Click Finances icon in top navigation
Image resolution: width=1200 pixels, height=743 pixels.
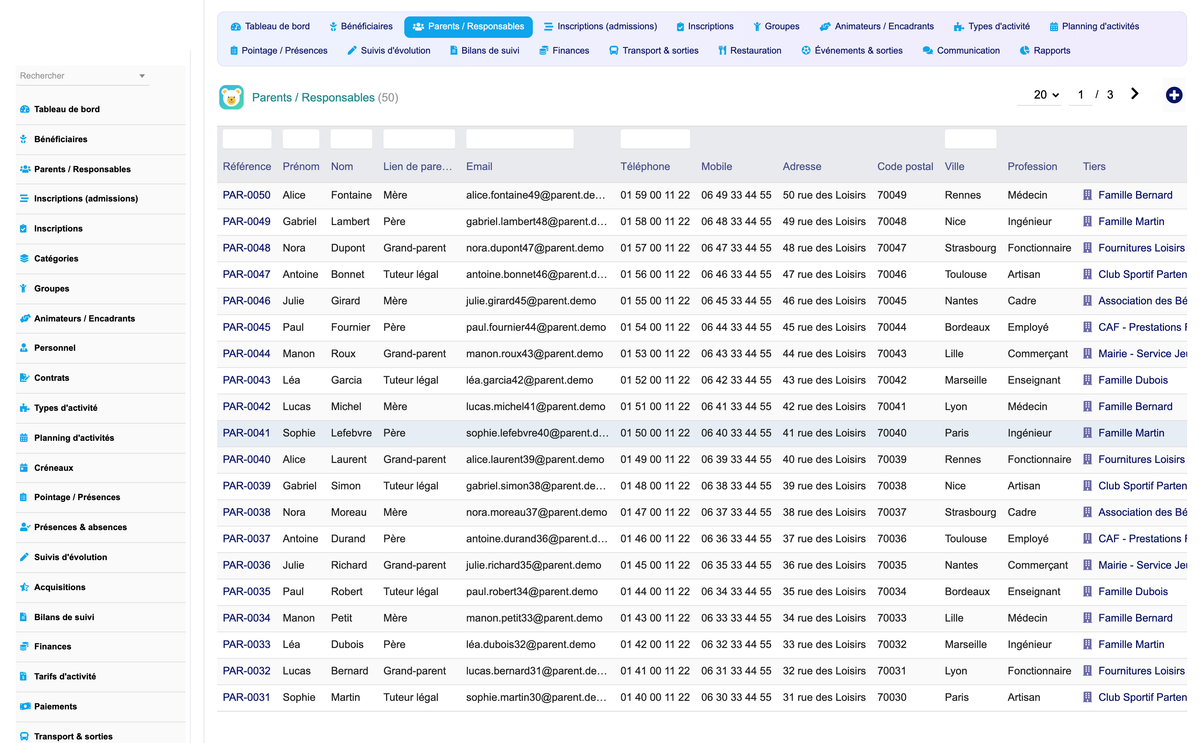(x=543, y=50)
